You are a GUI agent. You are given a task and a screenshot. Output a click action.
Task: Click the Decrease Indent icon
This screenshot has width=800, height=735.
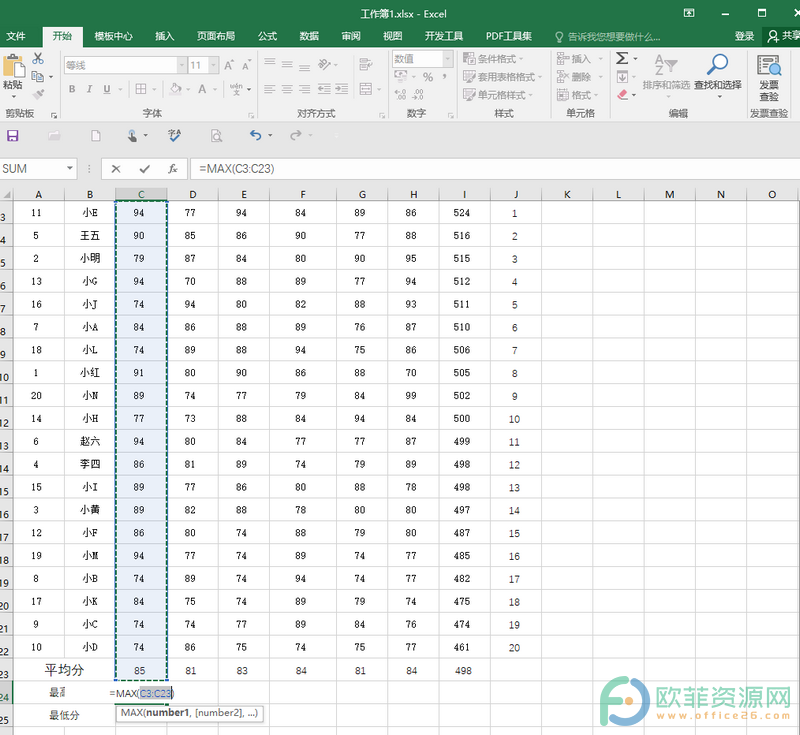(324, 89)
